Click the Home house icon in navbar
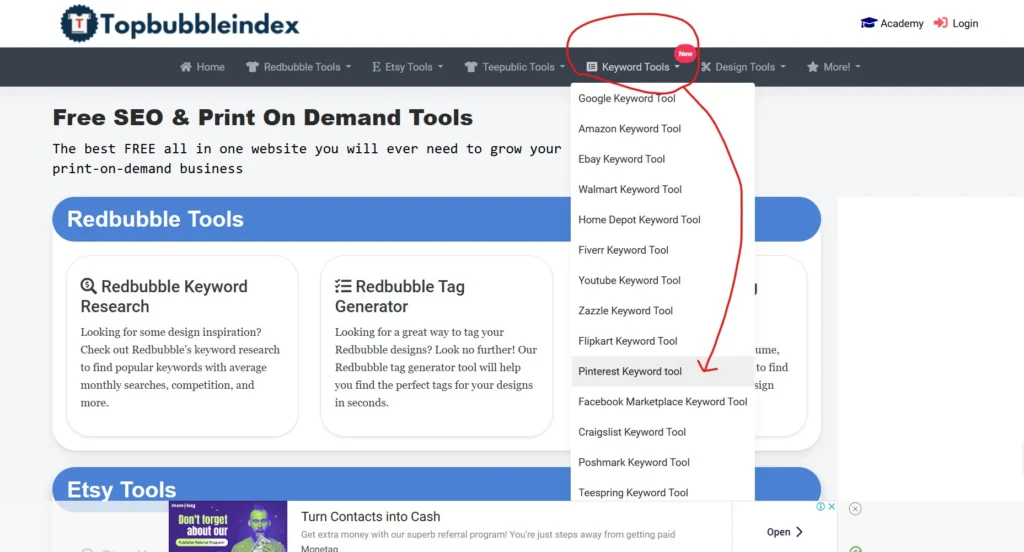This screenshot has height=552, width=1024. tap(186, 67)
